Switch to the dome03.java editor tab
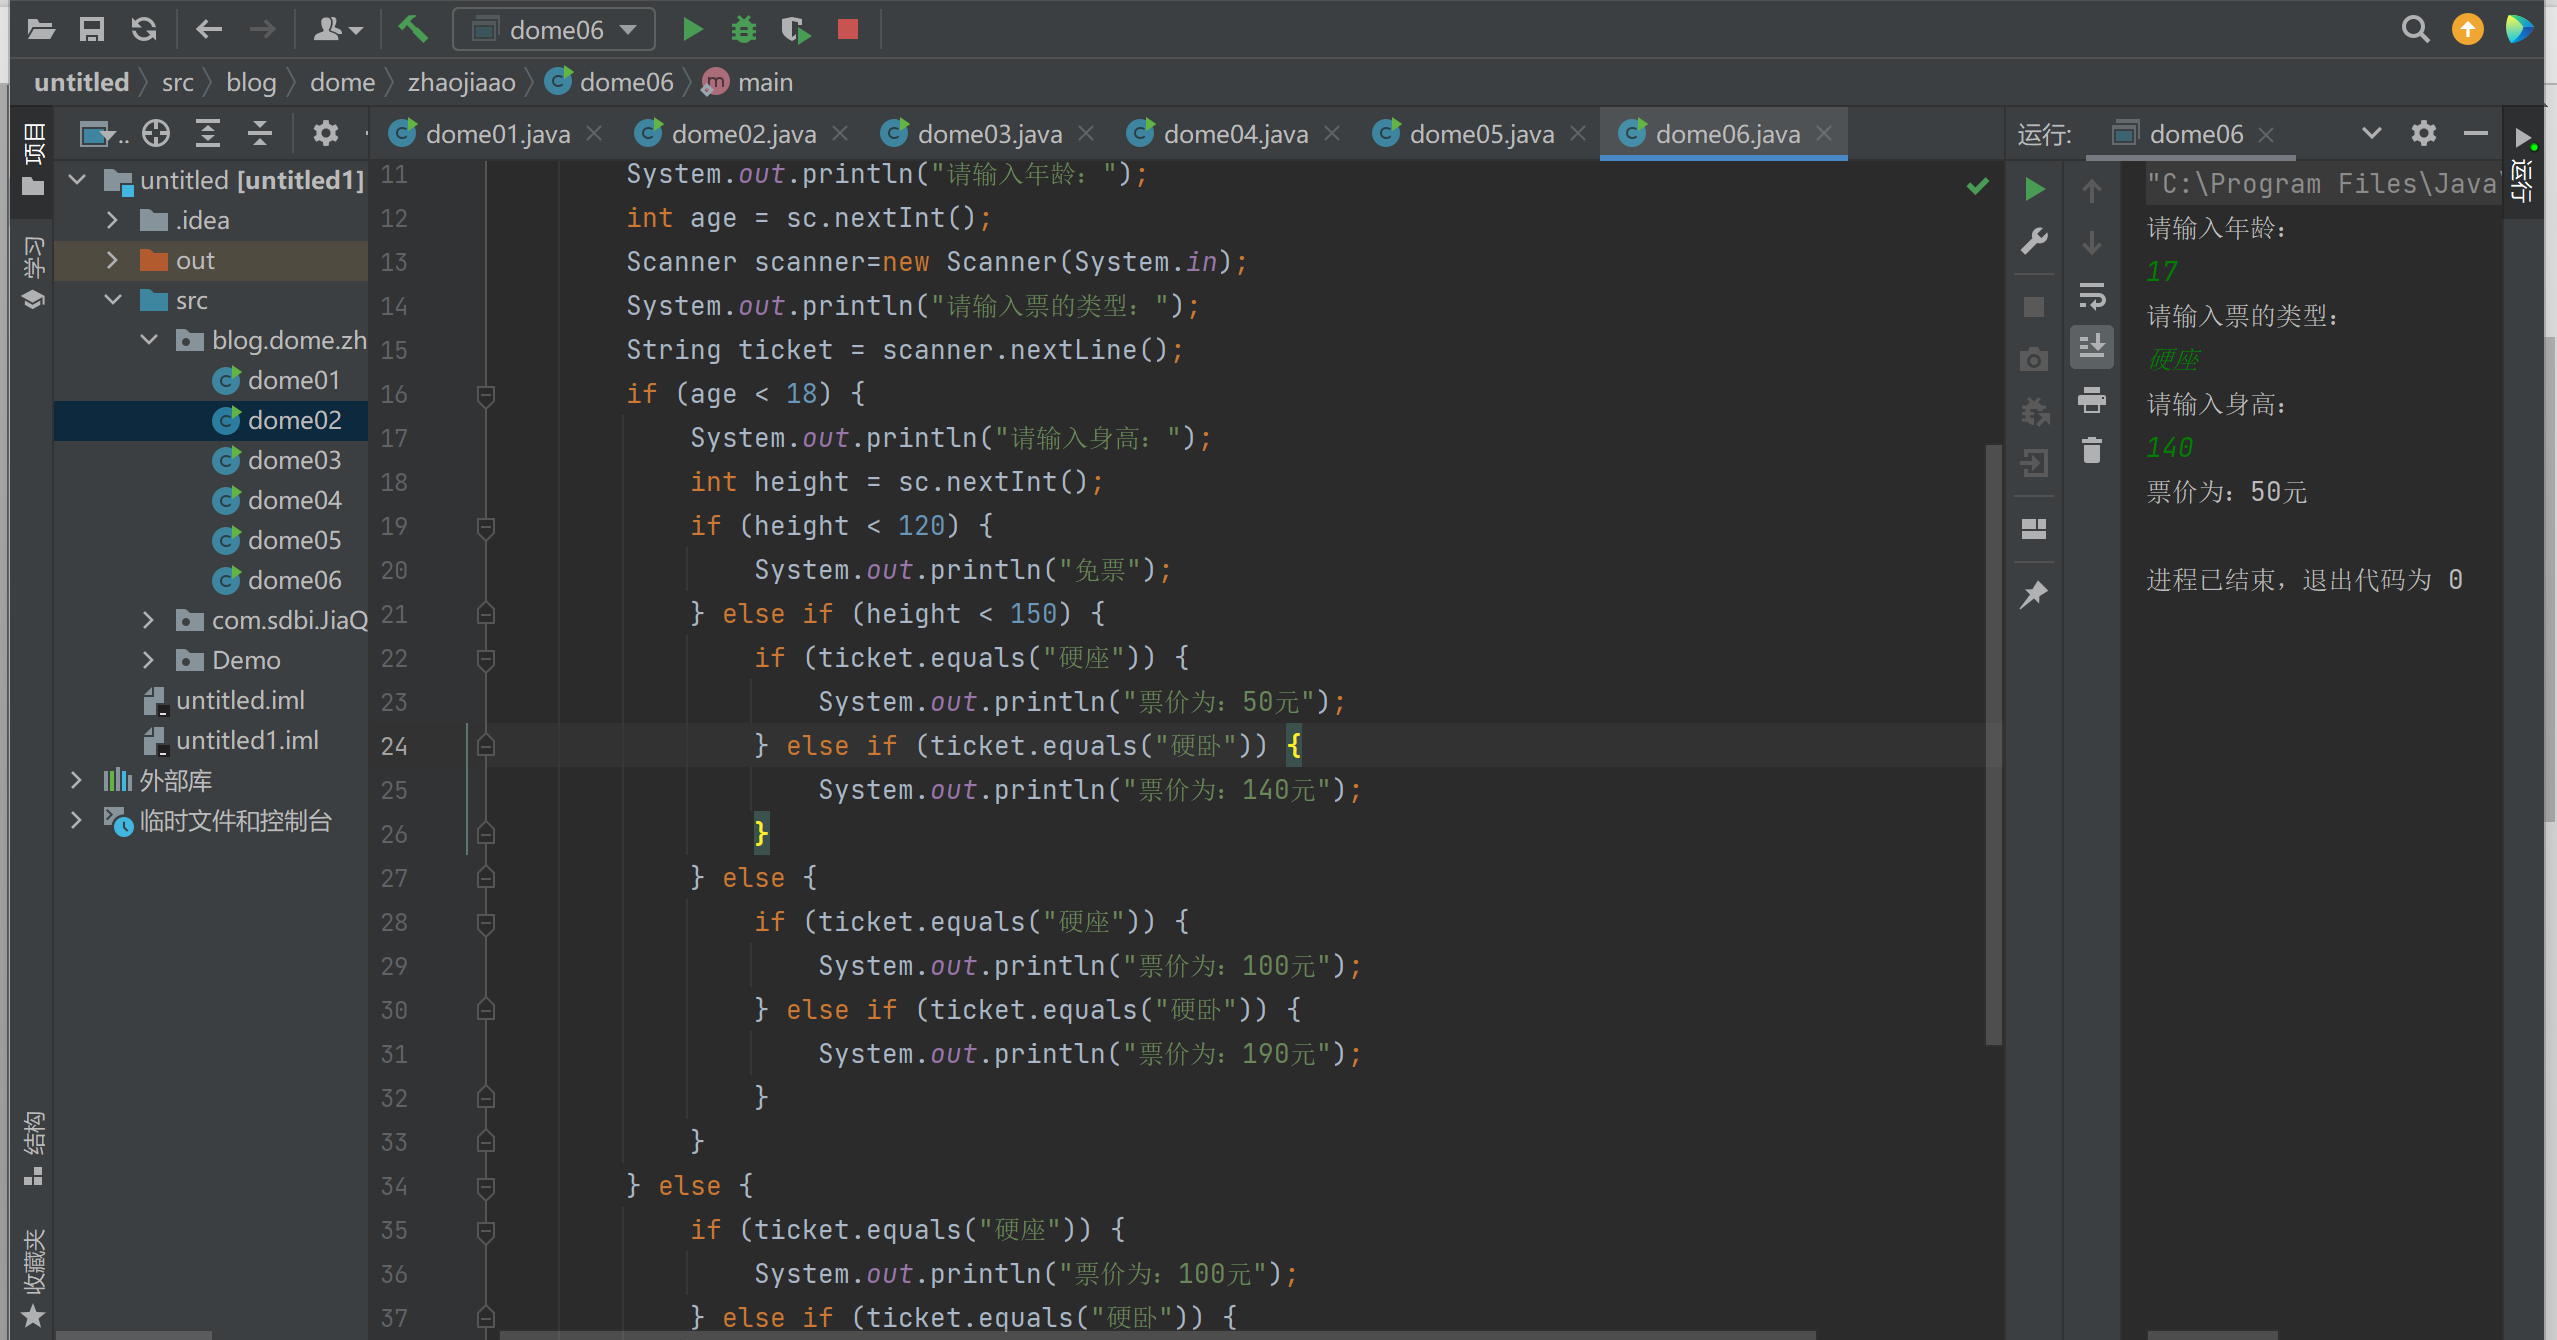 [x=988, y=134]
